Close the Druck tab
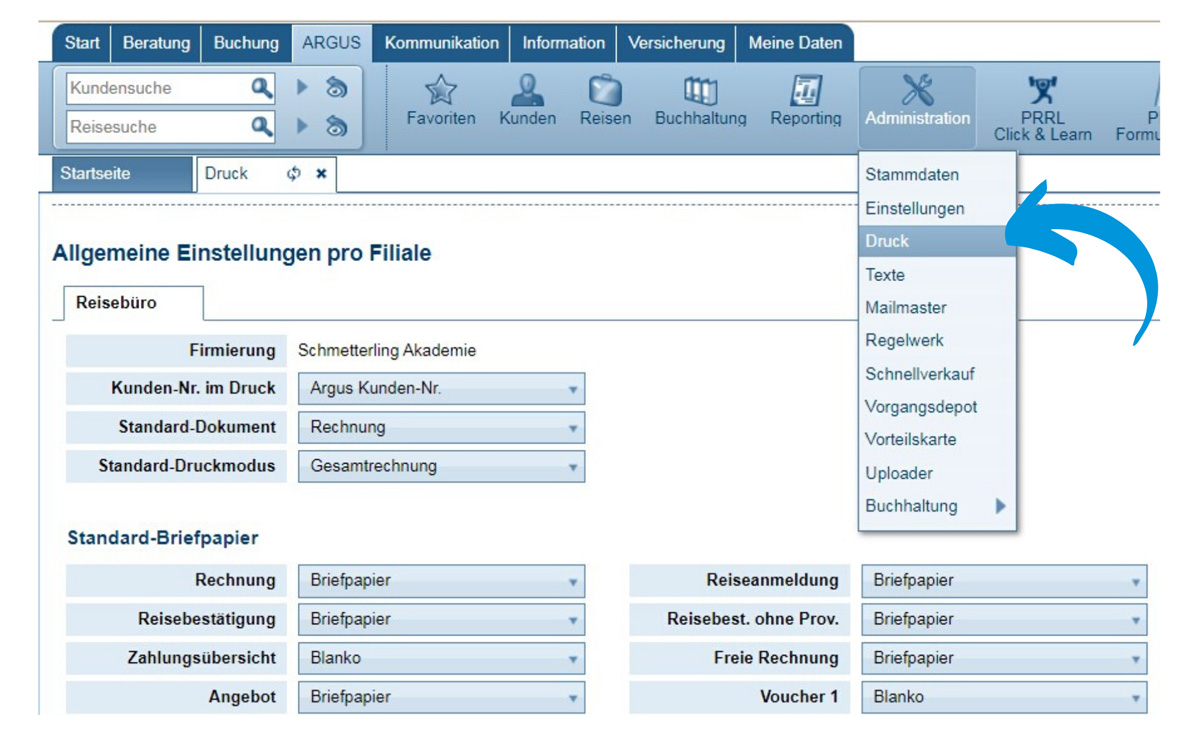1200x744 pixels. click(320, 174)
